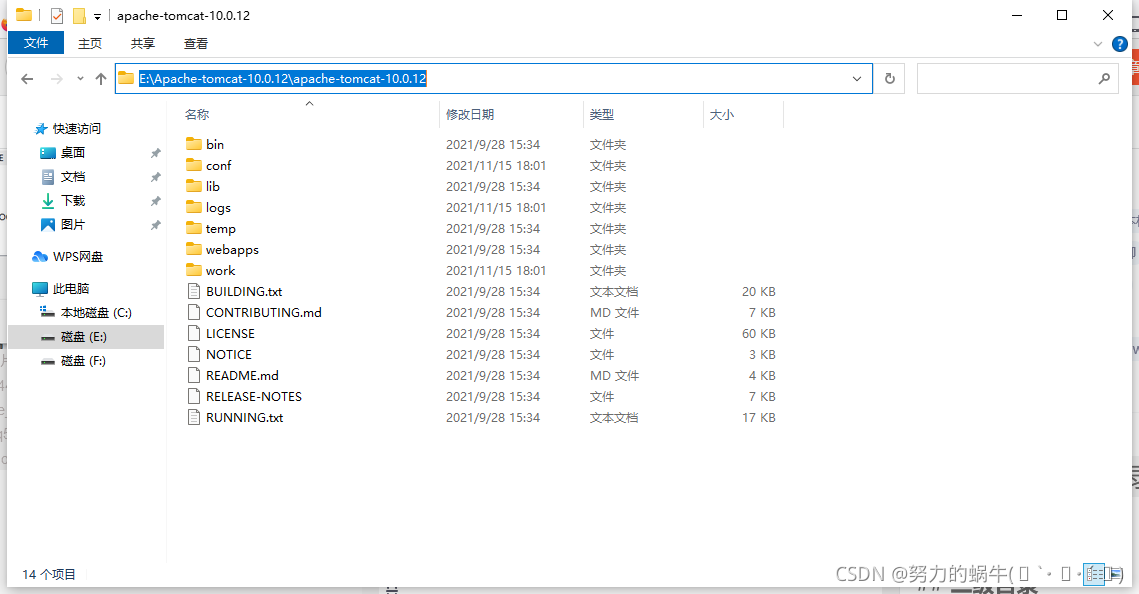Select the logs folder icon

click(193, 207)
